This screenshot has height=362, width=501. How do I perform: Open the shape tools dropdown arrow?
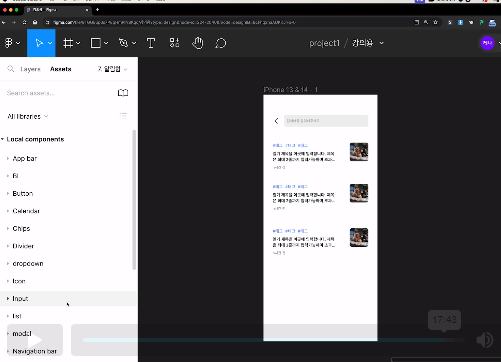(x=106, y=43)
